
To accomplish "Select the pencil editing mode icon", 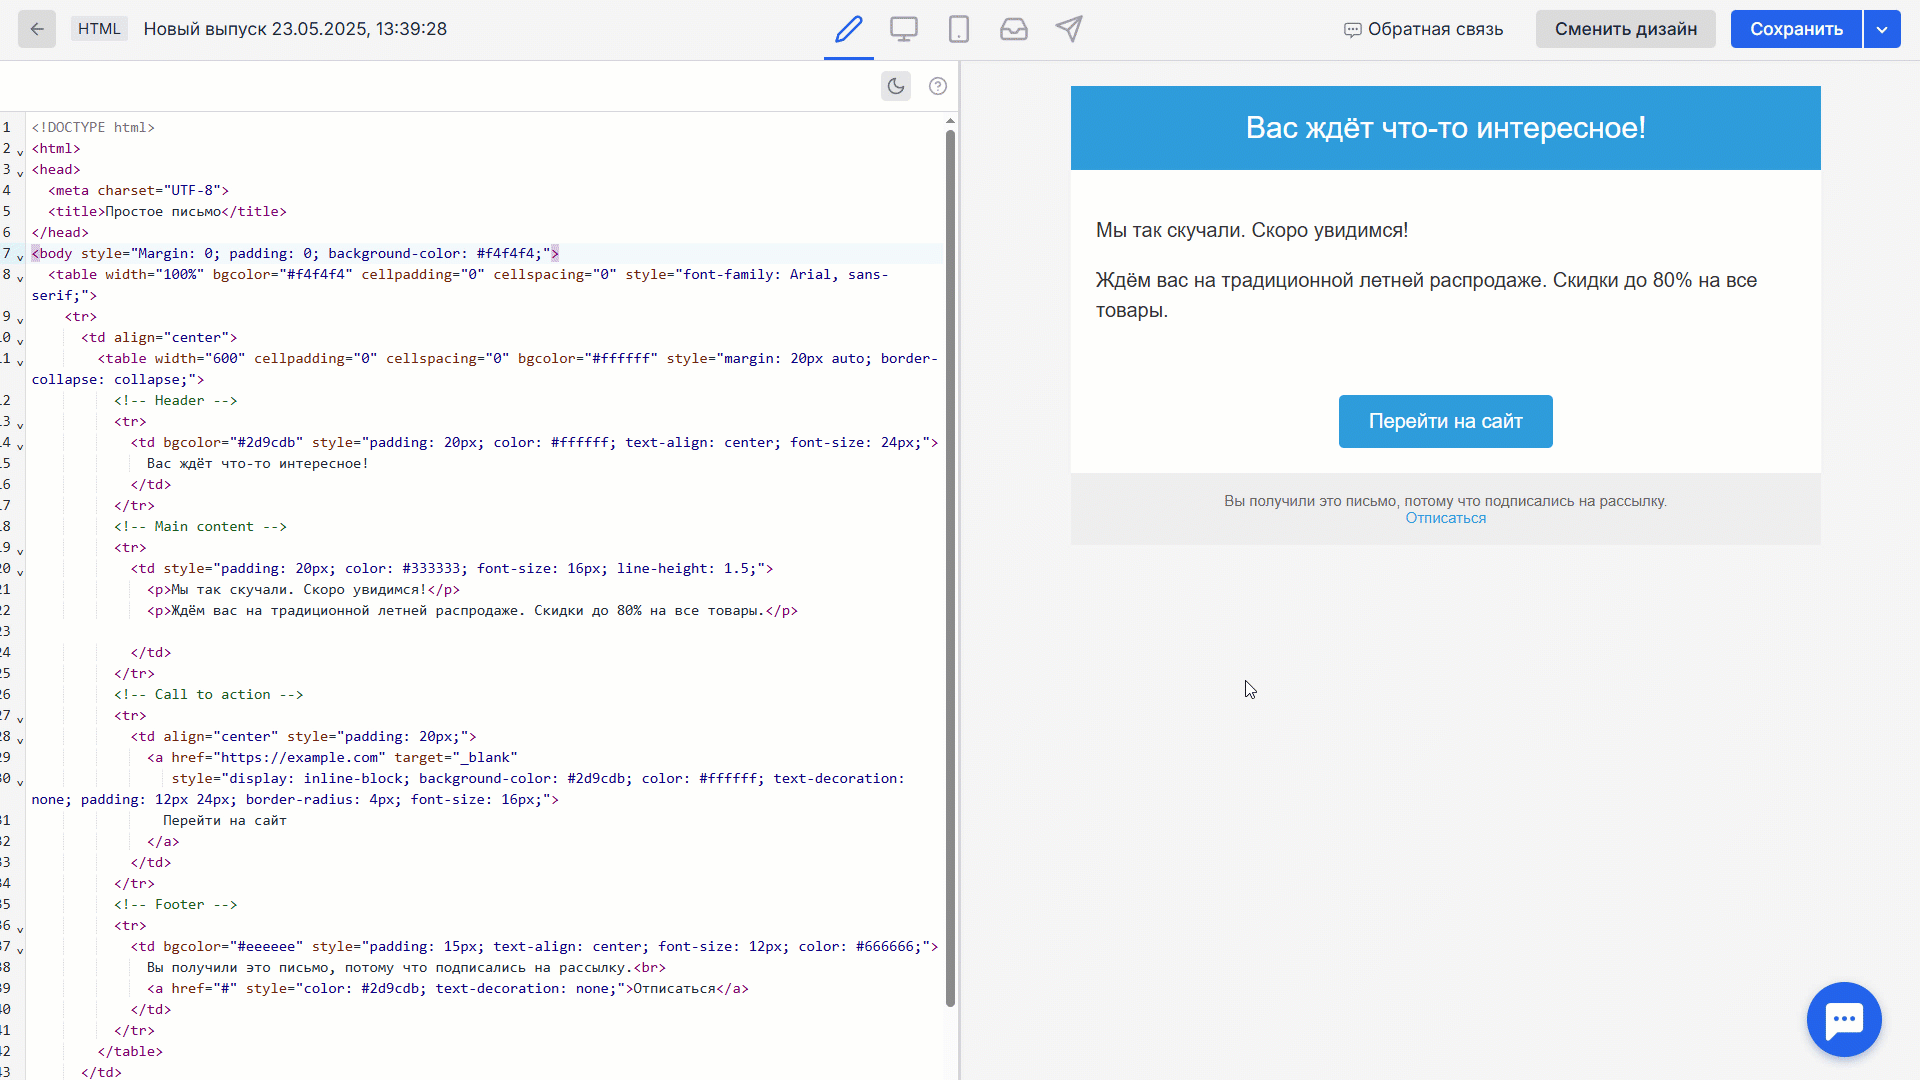I will coord(848,29).
